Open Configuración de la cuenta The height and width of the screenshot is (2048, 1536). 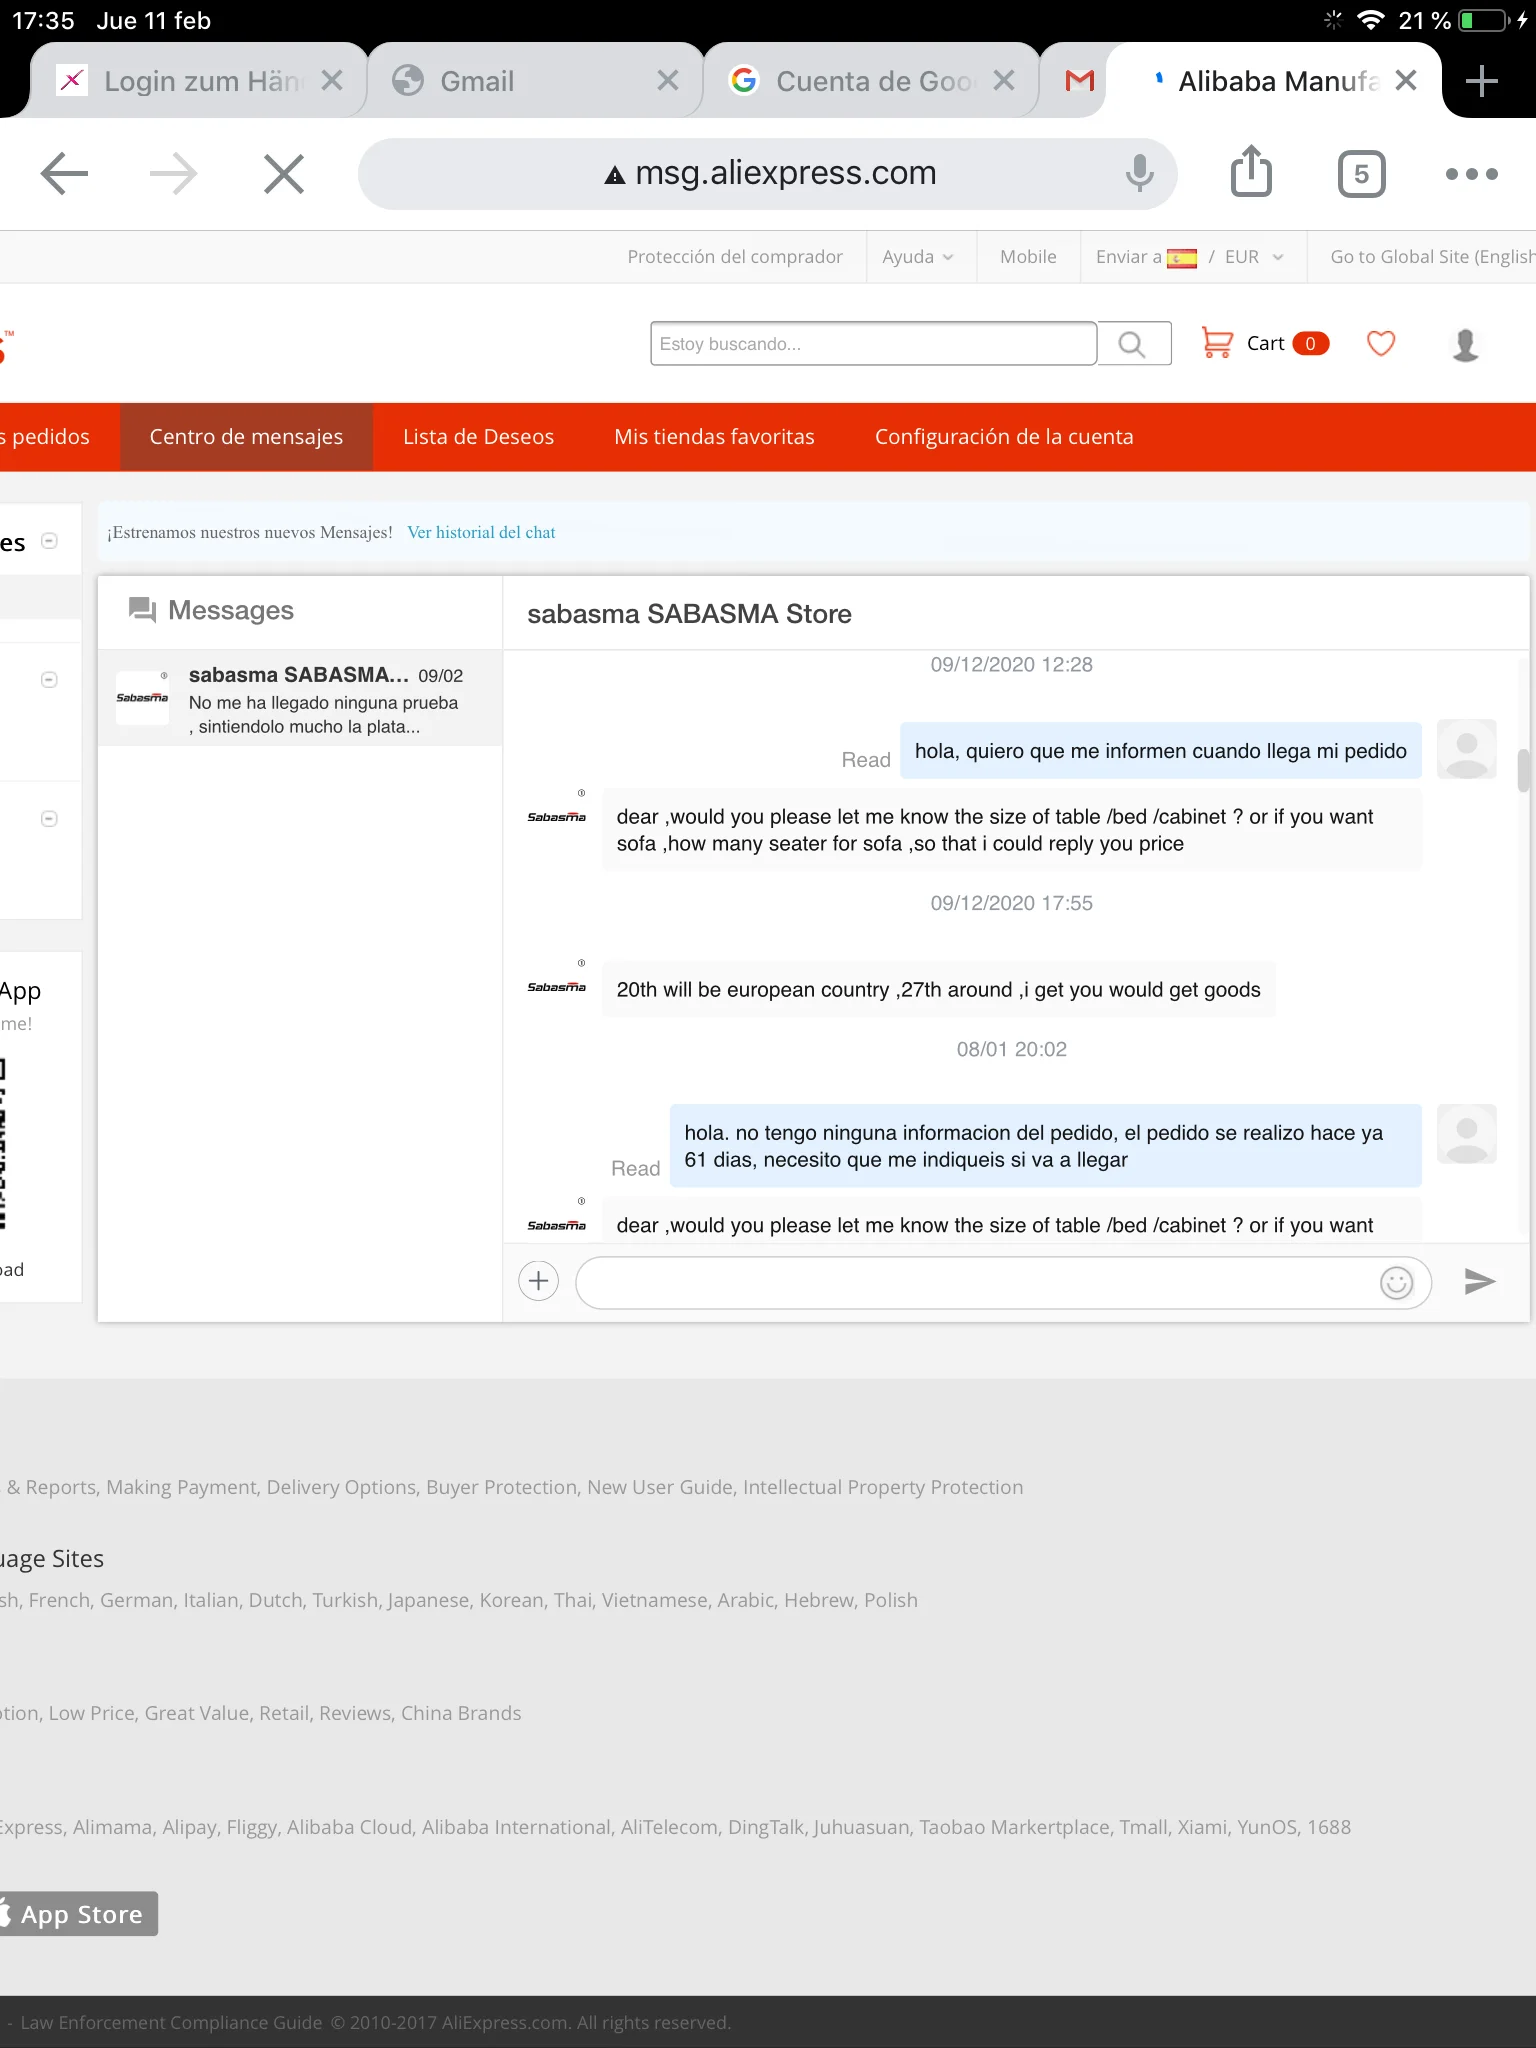[x=1004, y=437]
